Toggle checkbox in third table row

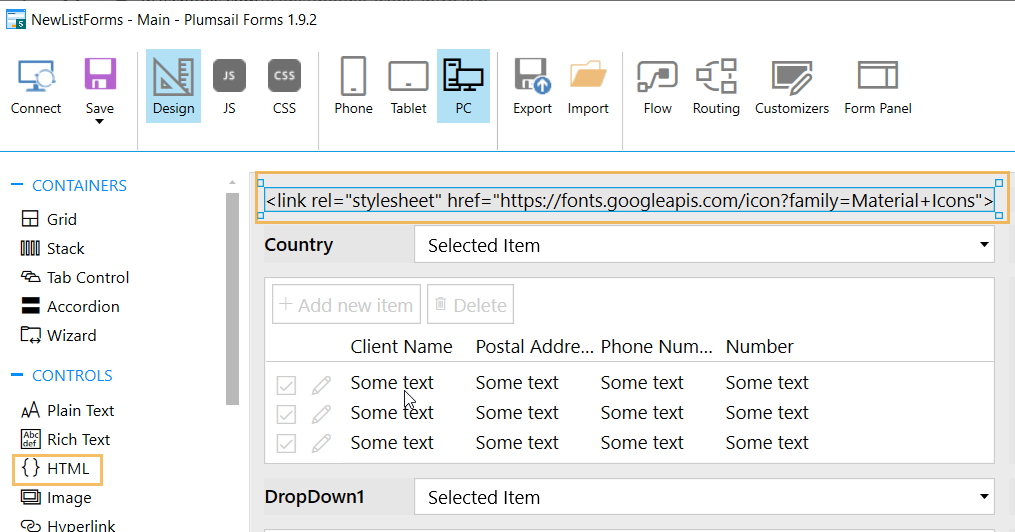click(x=286, y=444)
